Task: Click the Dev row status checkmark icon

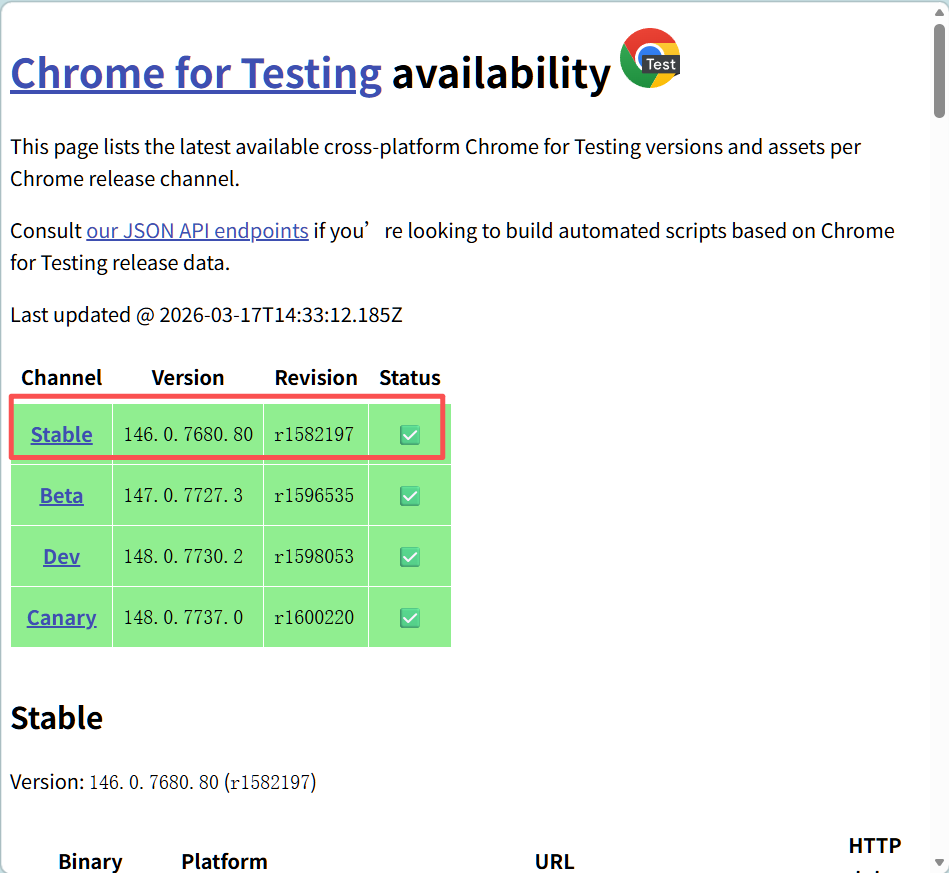Action: pyautogui.click(x=410, y=557)
